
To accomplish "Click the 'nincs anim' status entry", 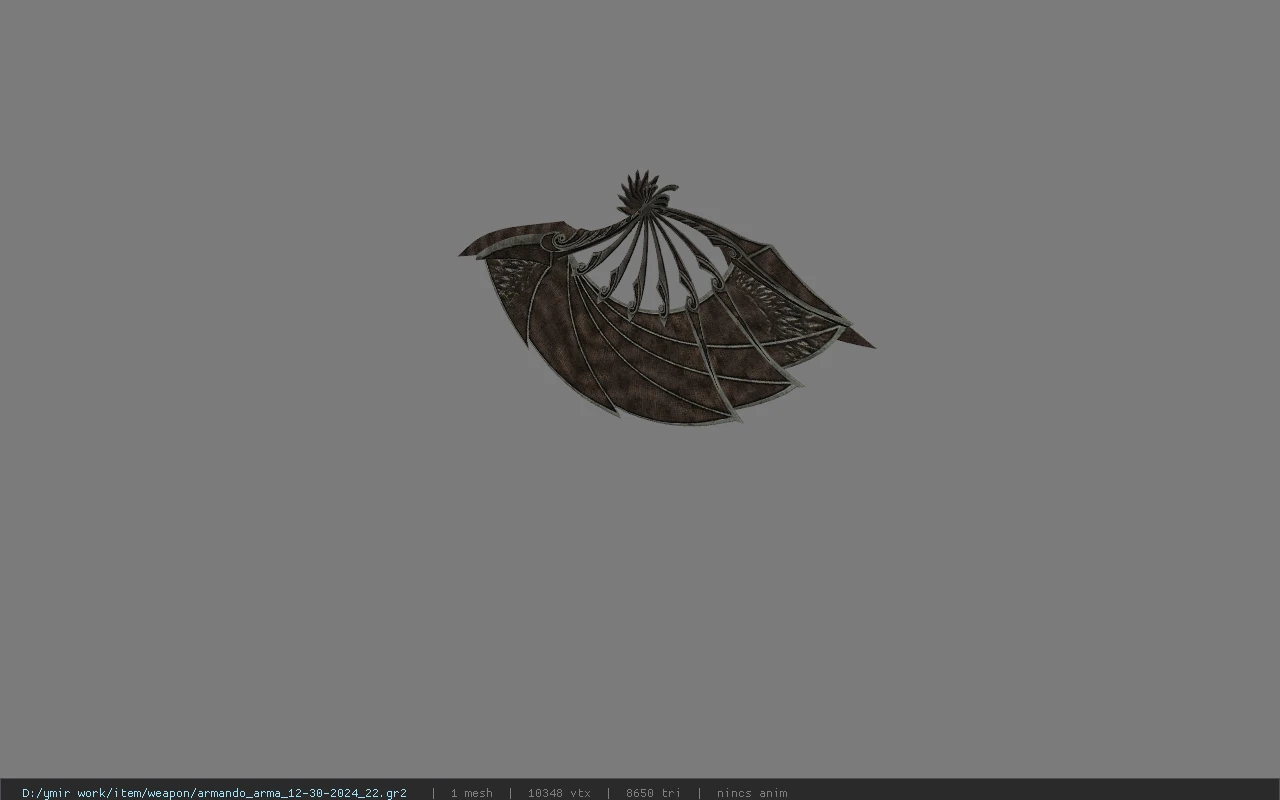I will [x=752, y=793].
